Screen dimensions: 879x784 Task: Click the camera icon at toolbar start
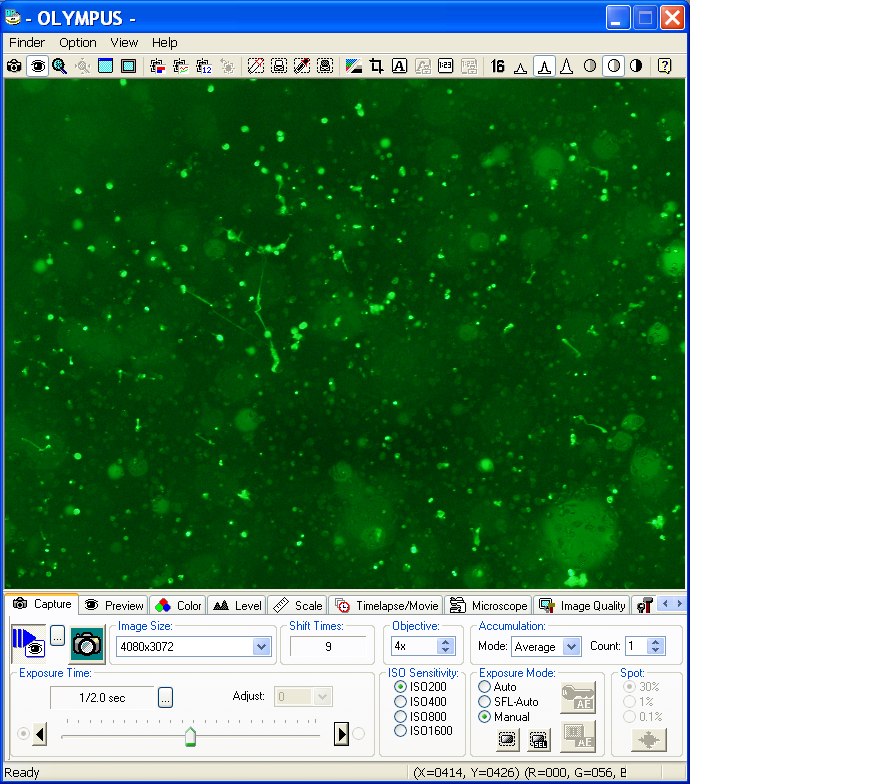[15, 66]
